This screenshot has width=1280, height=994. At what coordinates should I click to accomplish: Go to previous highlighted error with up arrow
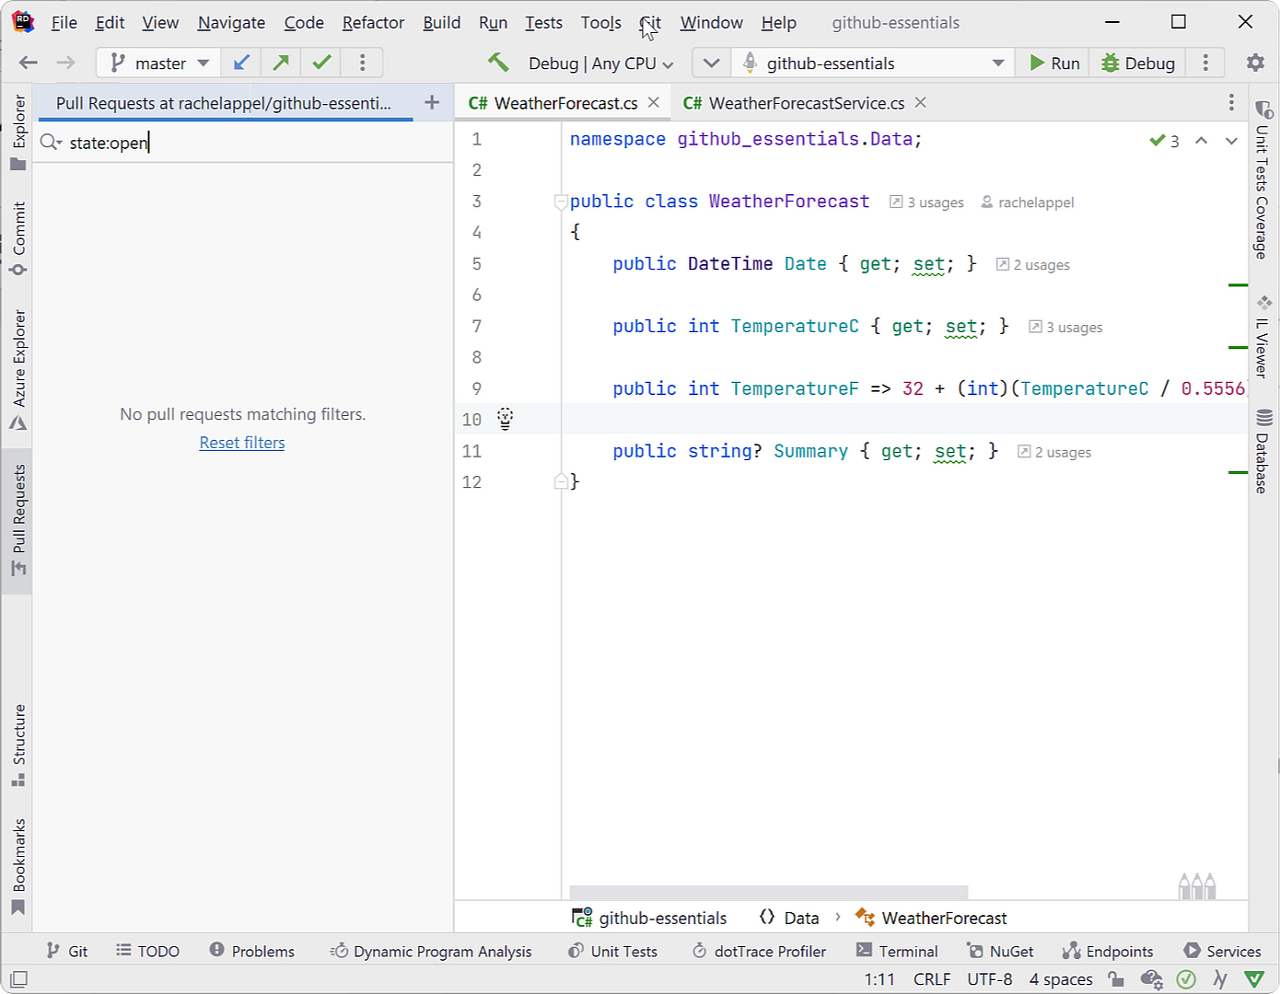(x=1201, y=141)
